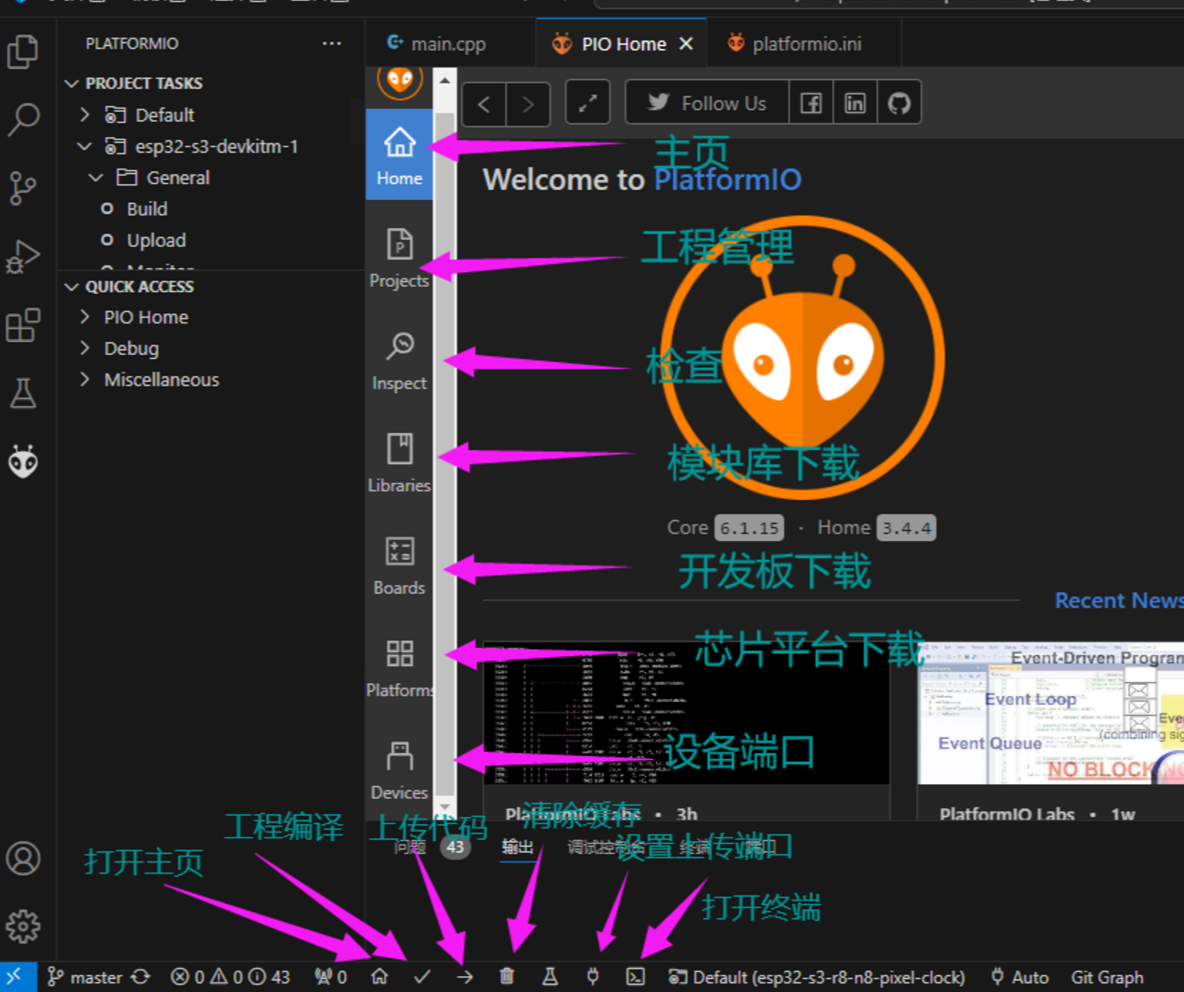
Task: Click the GitHub icon in PIO Home toolbar
Action: [x=899, y=103]
